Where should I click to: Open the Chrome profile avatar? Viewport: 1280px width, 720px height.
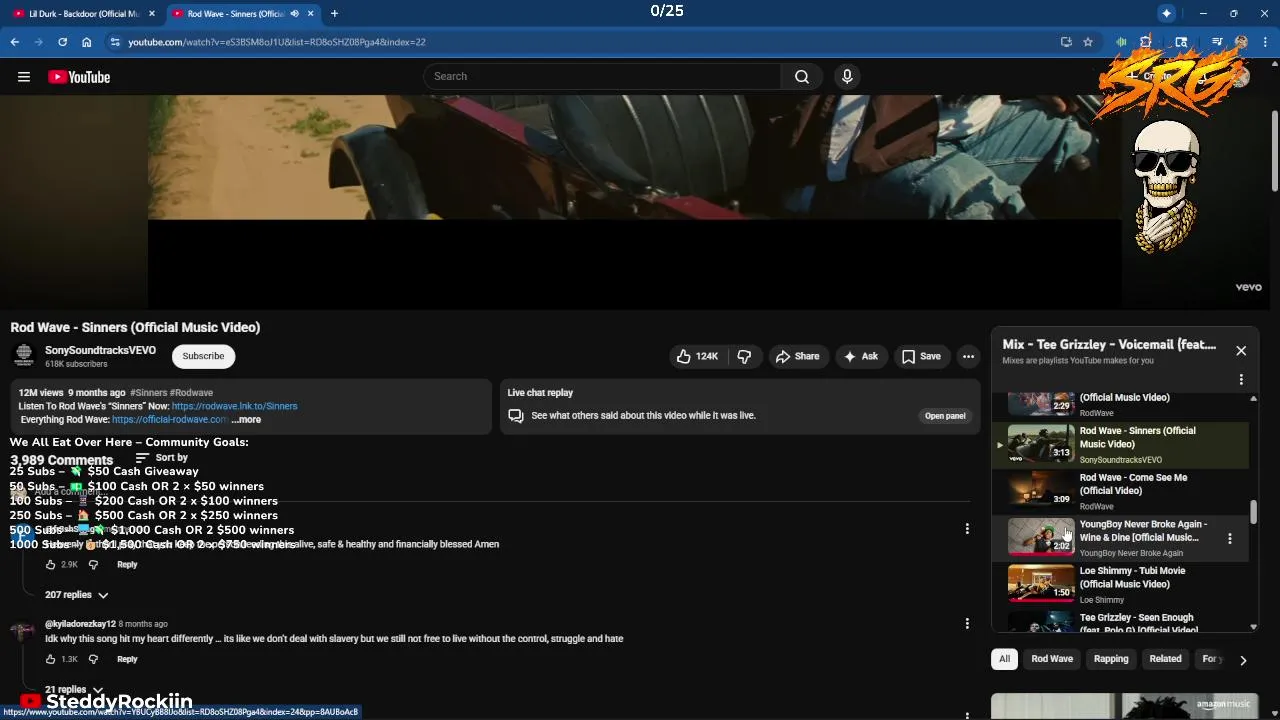tap(1242, 42)
